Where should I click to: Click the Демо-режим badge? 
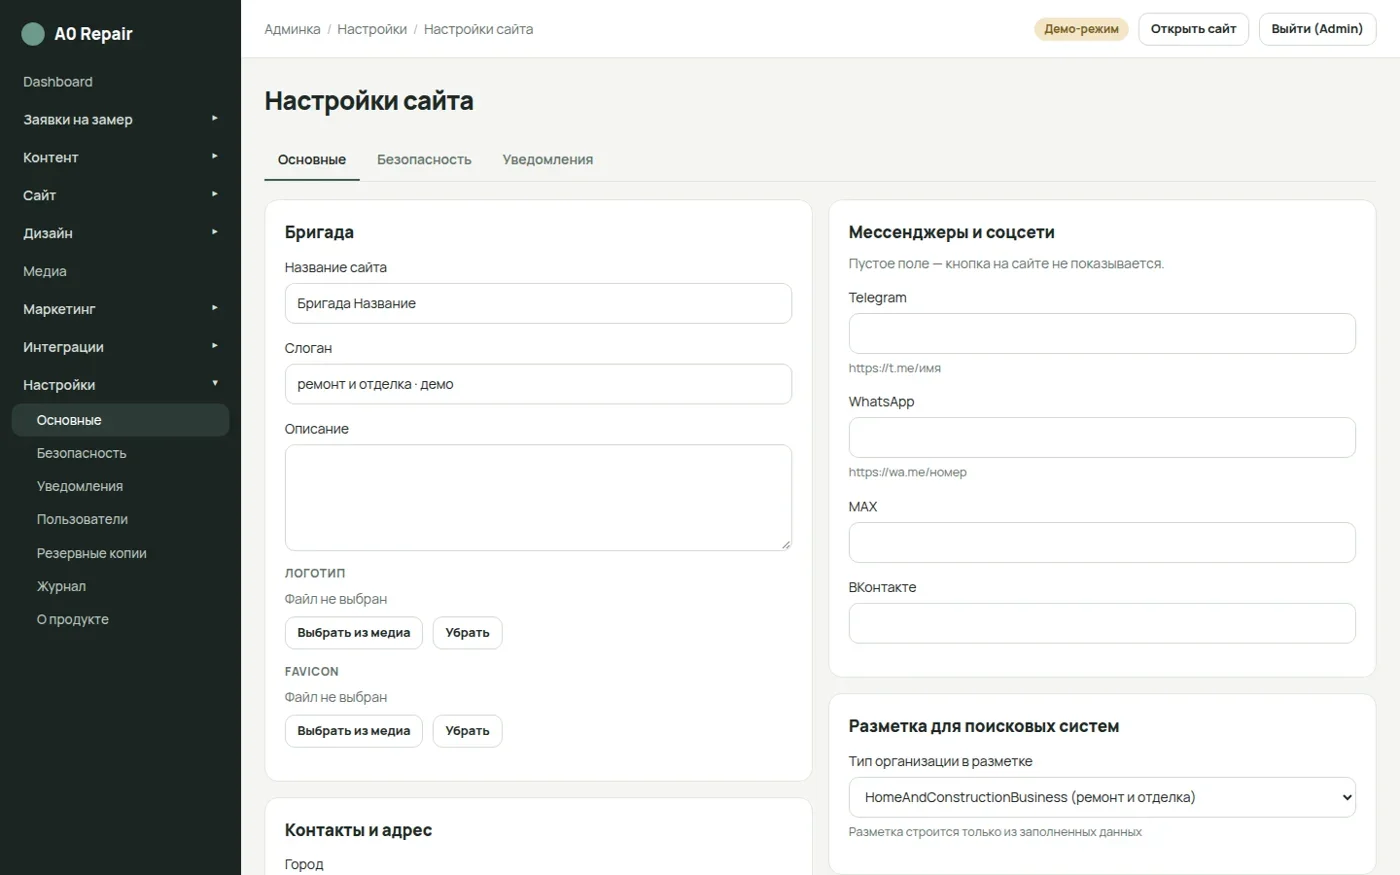tap(1081, 29)
